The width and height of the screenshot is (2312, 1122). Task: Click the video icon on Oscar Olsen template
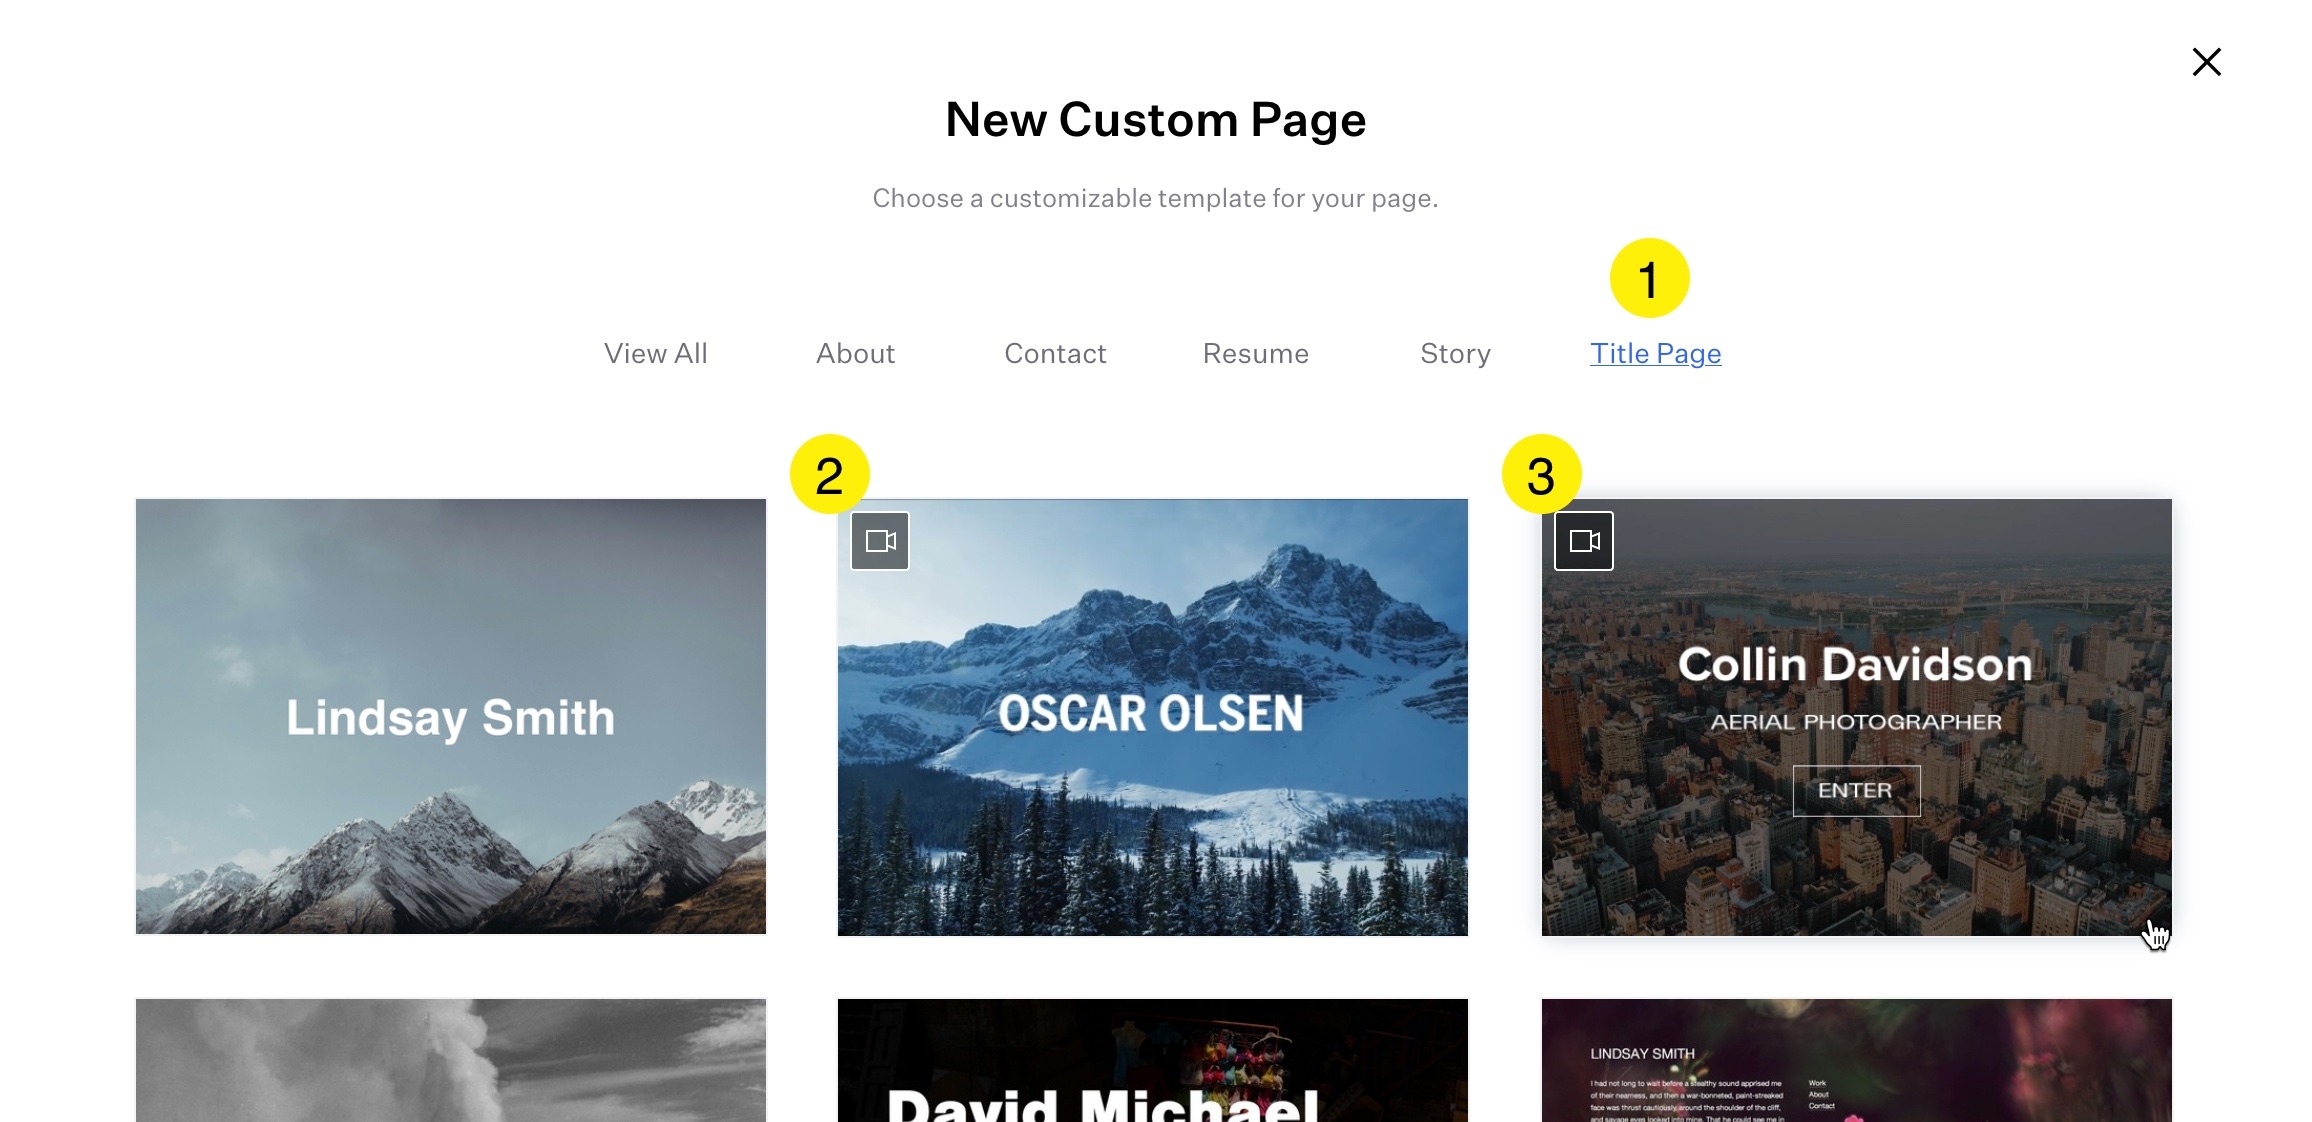pos(880,541)
